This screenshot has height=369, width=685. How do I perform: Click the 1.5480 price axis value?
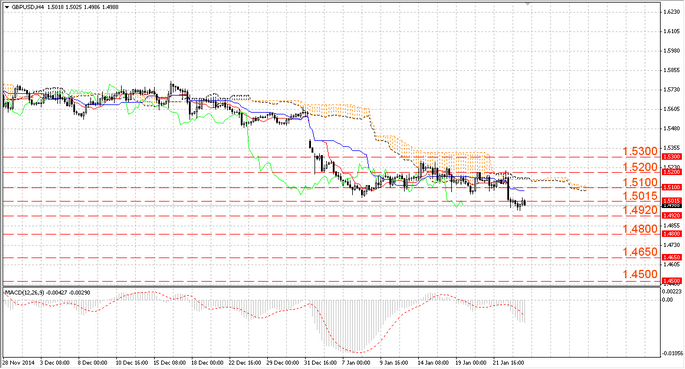pos(672,128)
